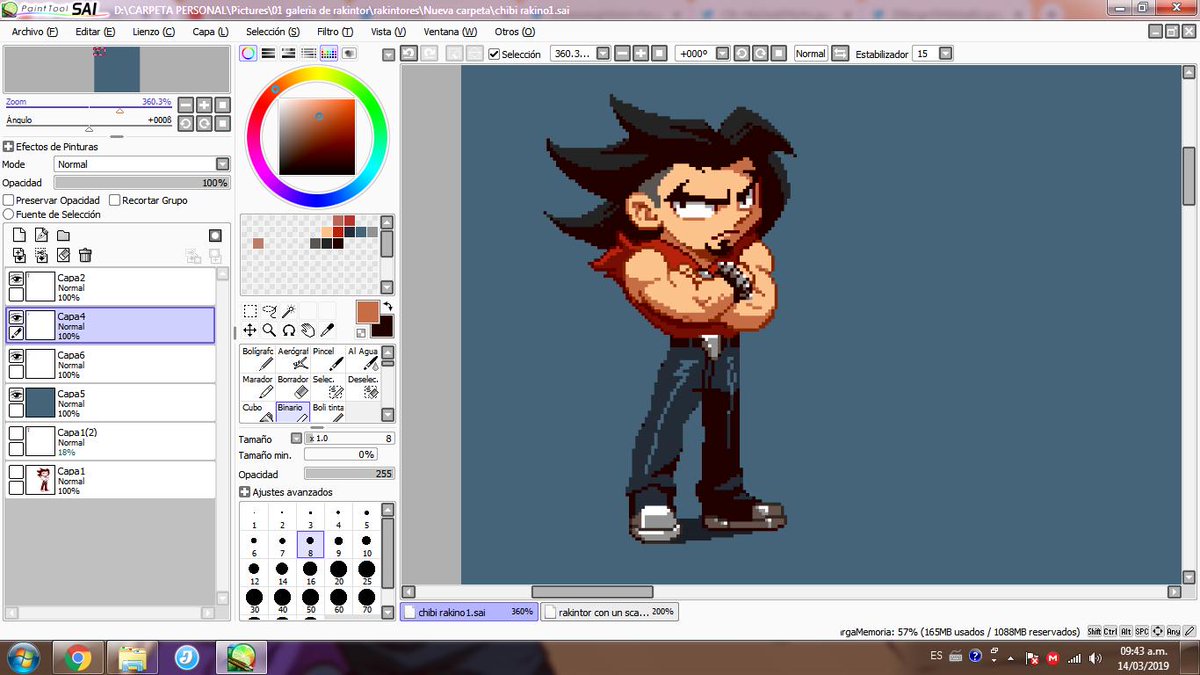Expand Efectos de Pinturas section
The image size is (1200, 675).
(x=9, y=146)
